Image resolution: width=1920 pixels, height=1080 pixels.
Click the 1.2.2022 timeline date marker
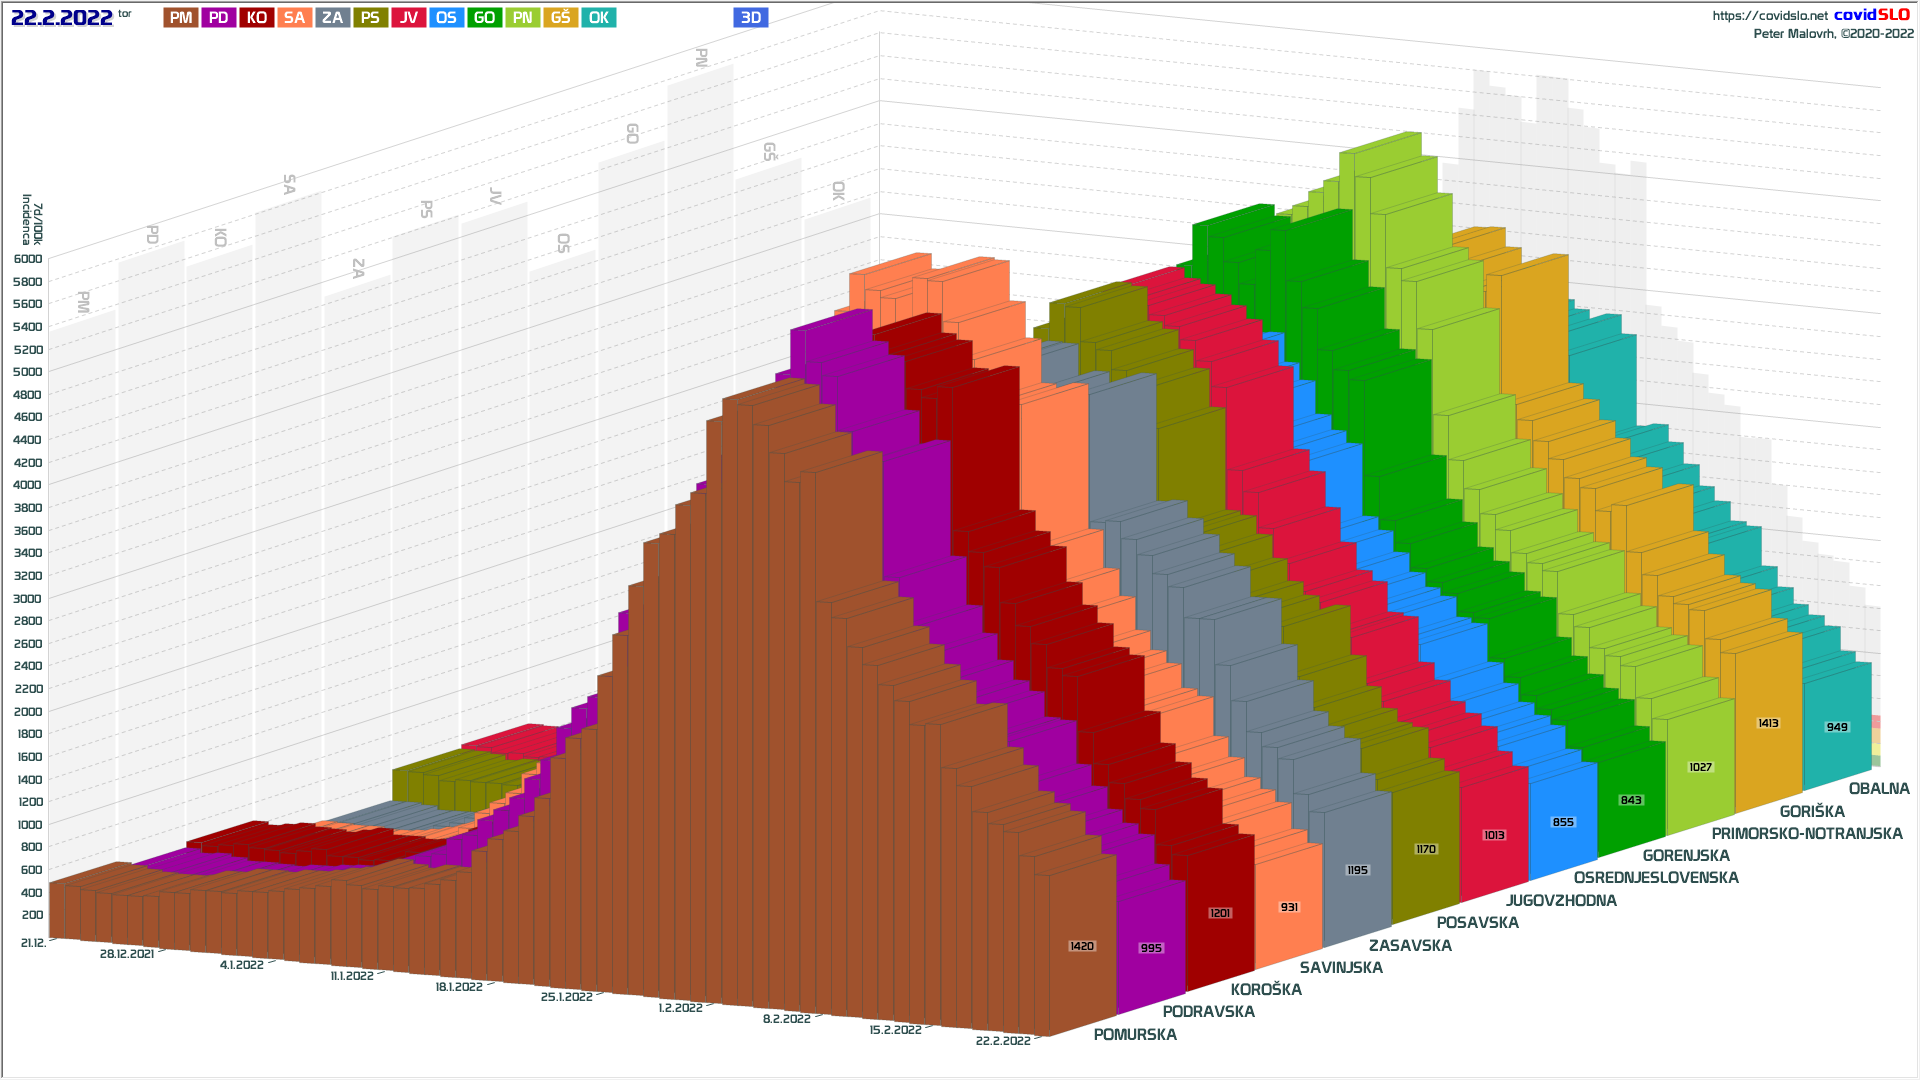point(680,1008)
